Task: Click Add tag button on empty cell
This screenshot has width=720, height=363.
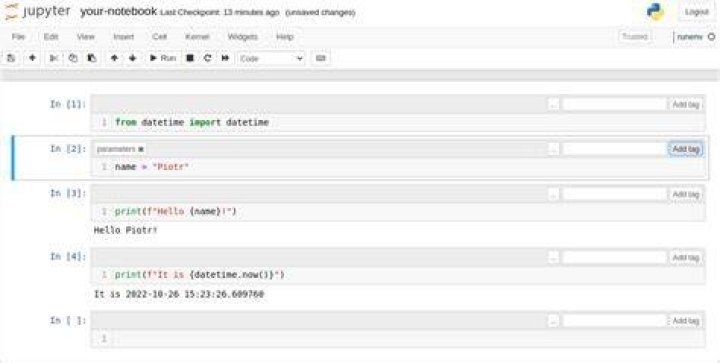Action: tap(686, 321)
